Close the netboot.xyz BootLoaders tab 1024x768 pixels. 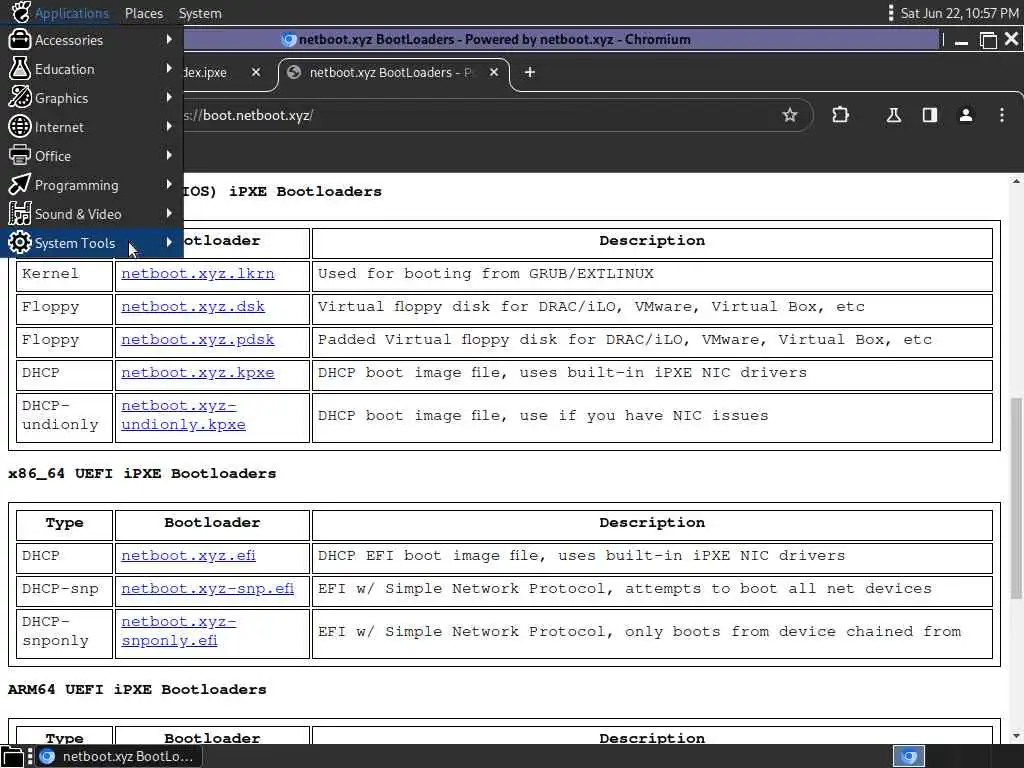(x=494, y=72)
